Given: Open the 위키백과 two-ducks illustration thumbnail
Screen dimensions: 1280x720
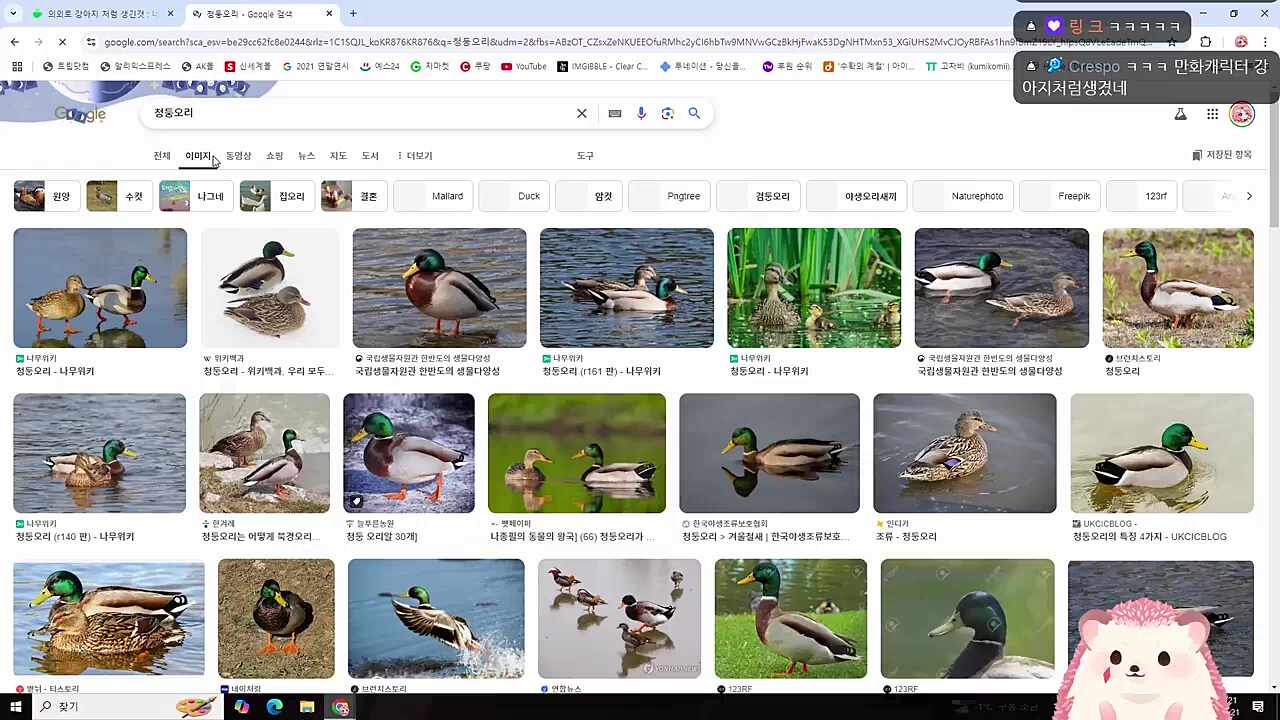Looking at the screenshot, I should 269,288.
